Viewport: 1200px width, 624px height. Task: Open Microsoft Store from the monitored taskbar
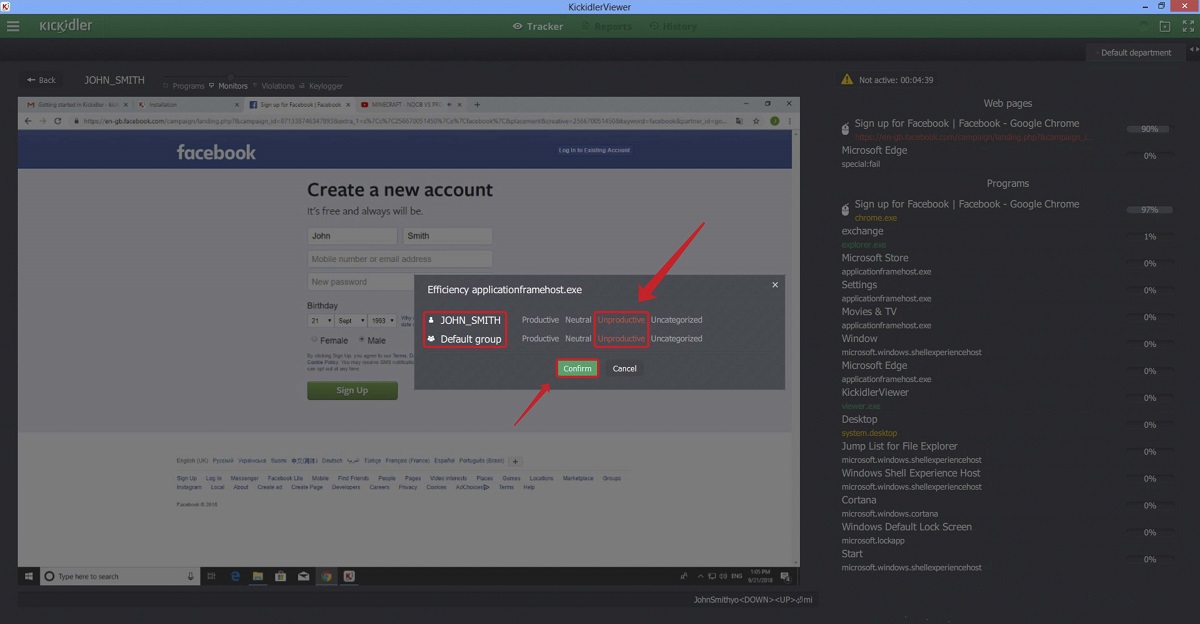click(281, 576)
